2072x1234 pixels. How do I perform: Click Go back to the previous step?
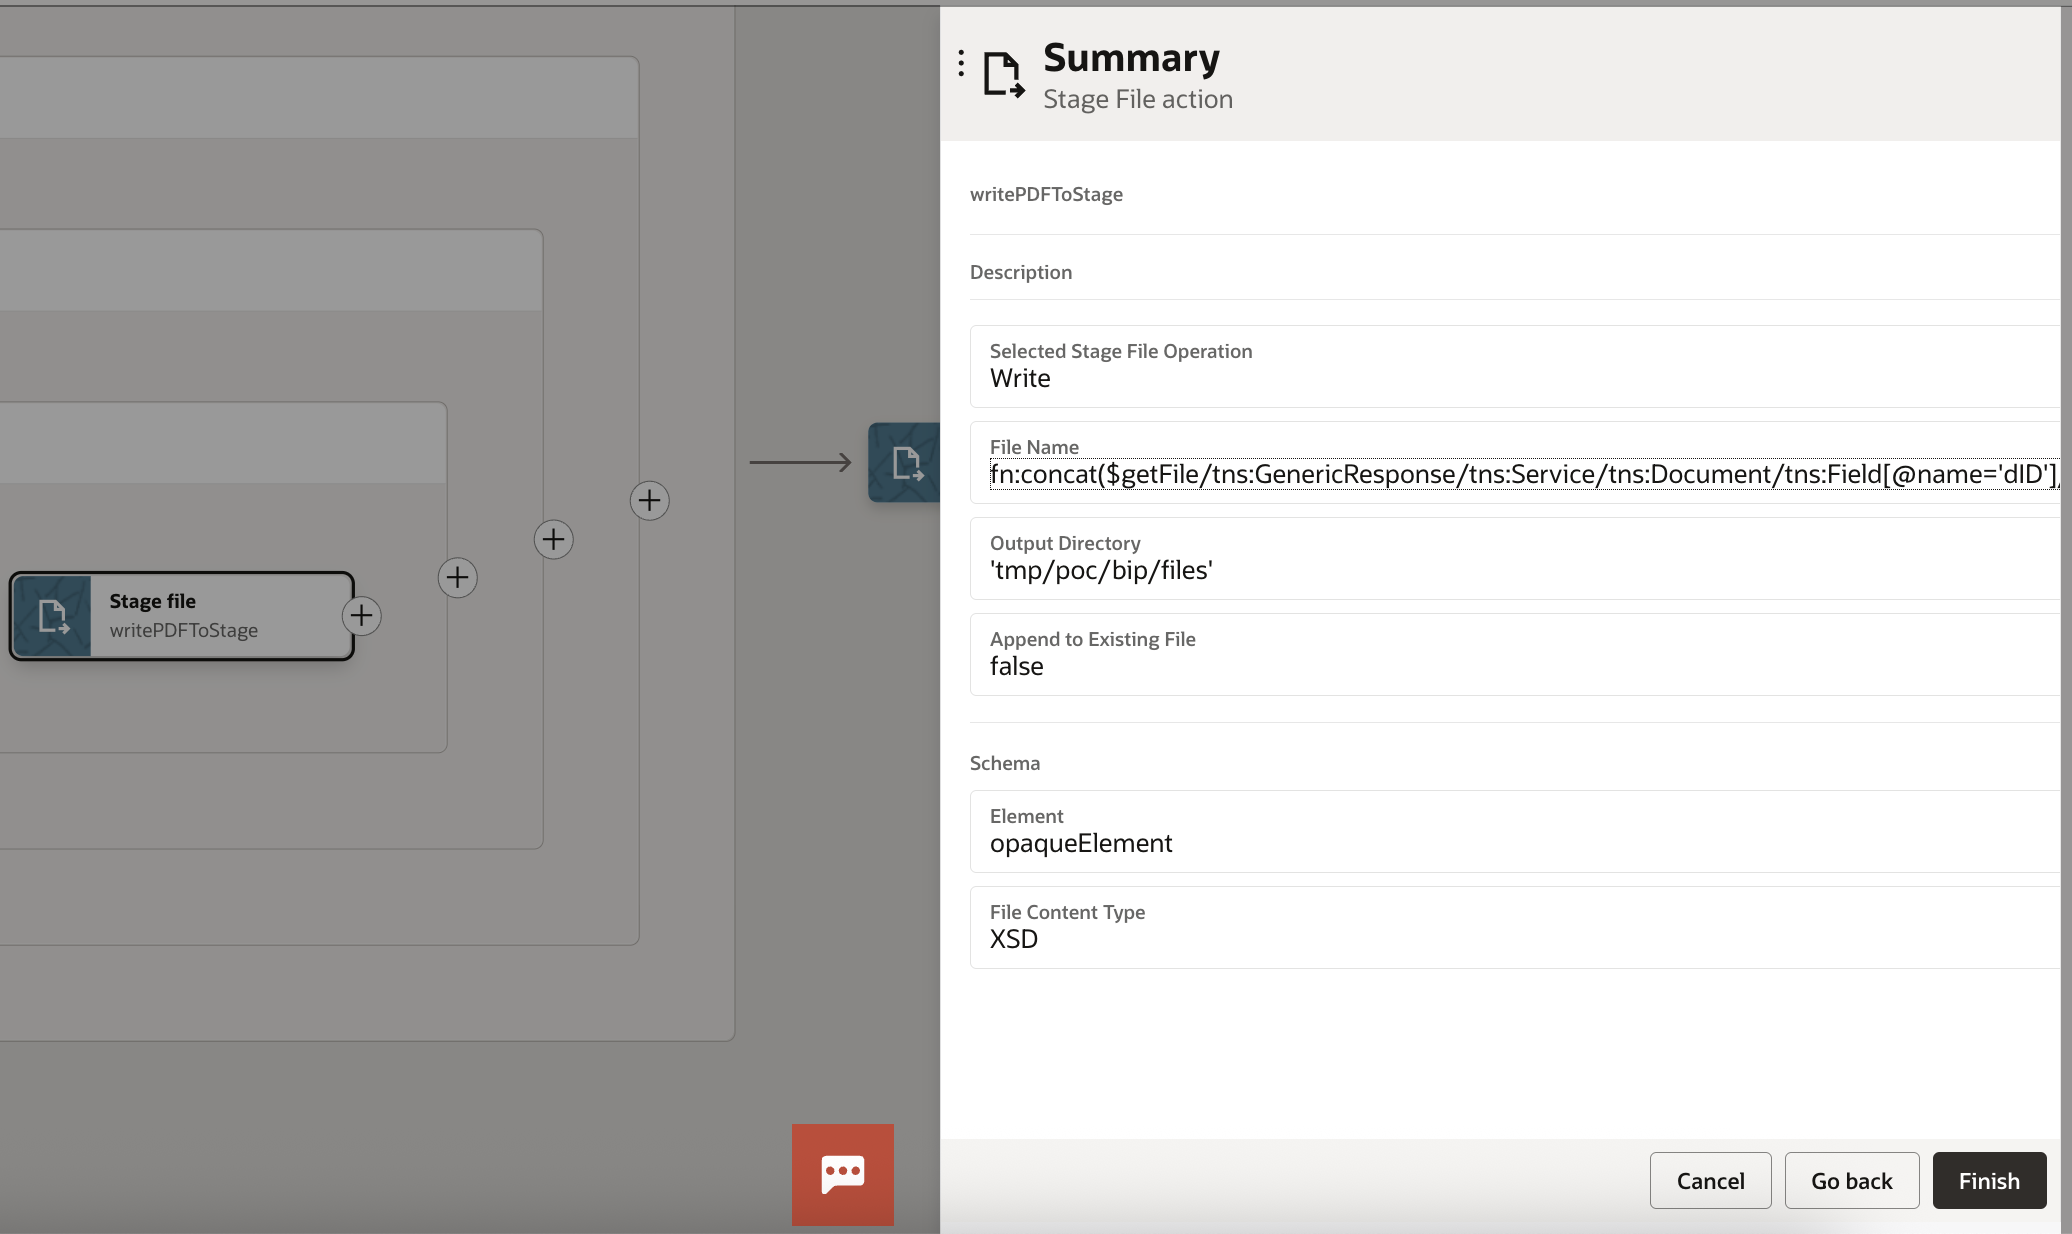coord(1851,1181)
